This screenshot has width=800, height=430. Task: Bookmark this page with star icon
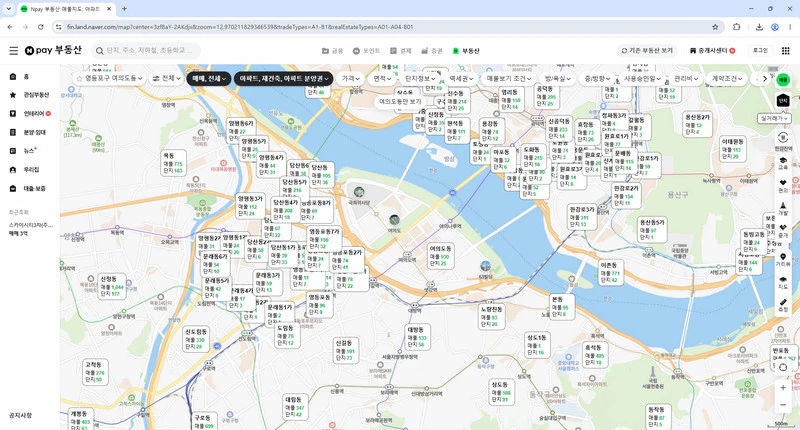(x=715, y=27)
